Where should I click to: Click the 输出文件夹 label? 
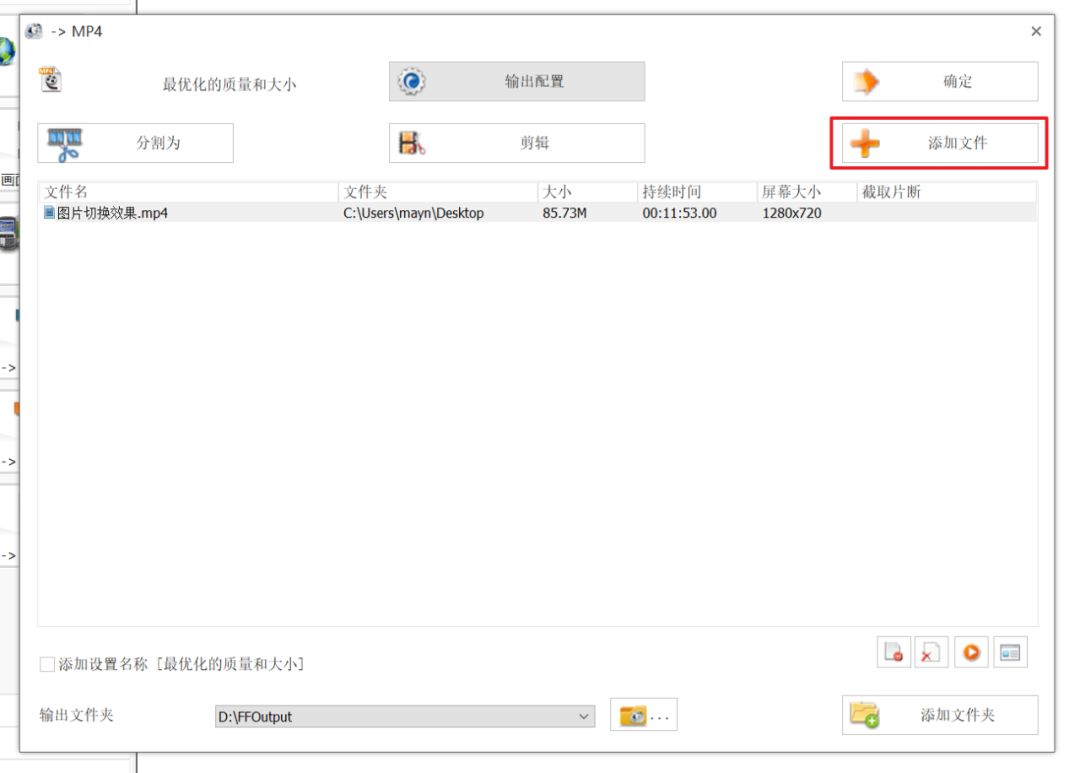point(76,714)
